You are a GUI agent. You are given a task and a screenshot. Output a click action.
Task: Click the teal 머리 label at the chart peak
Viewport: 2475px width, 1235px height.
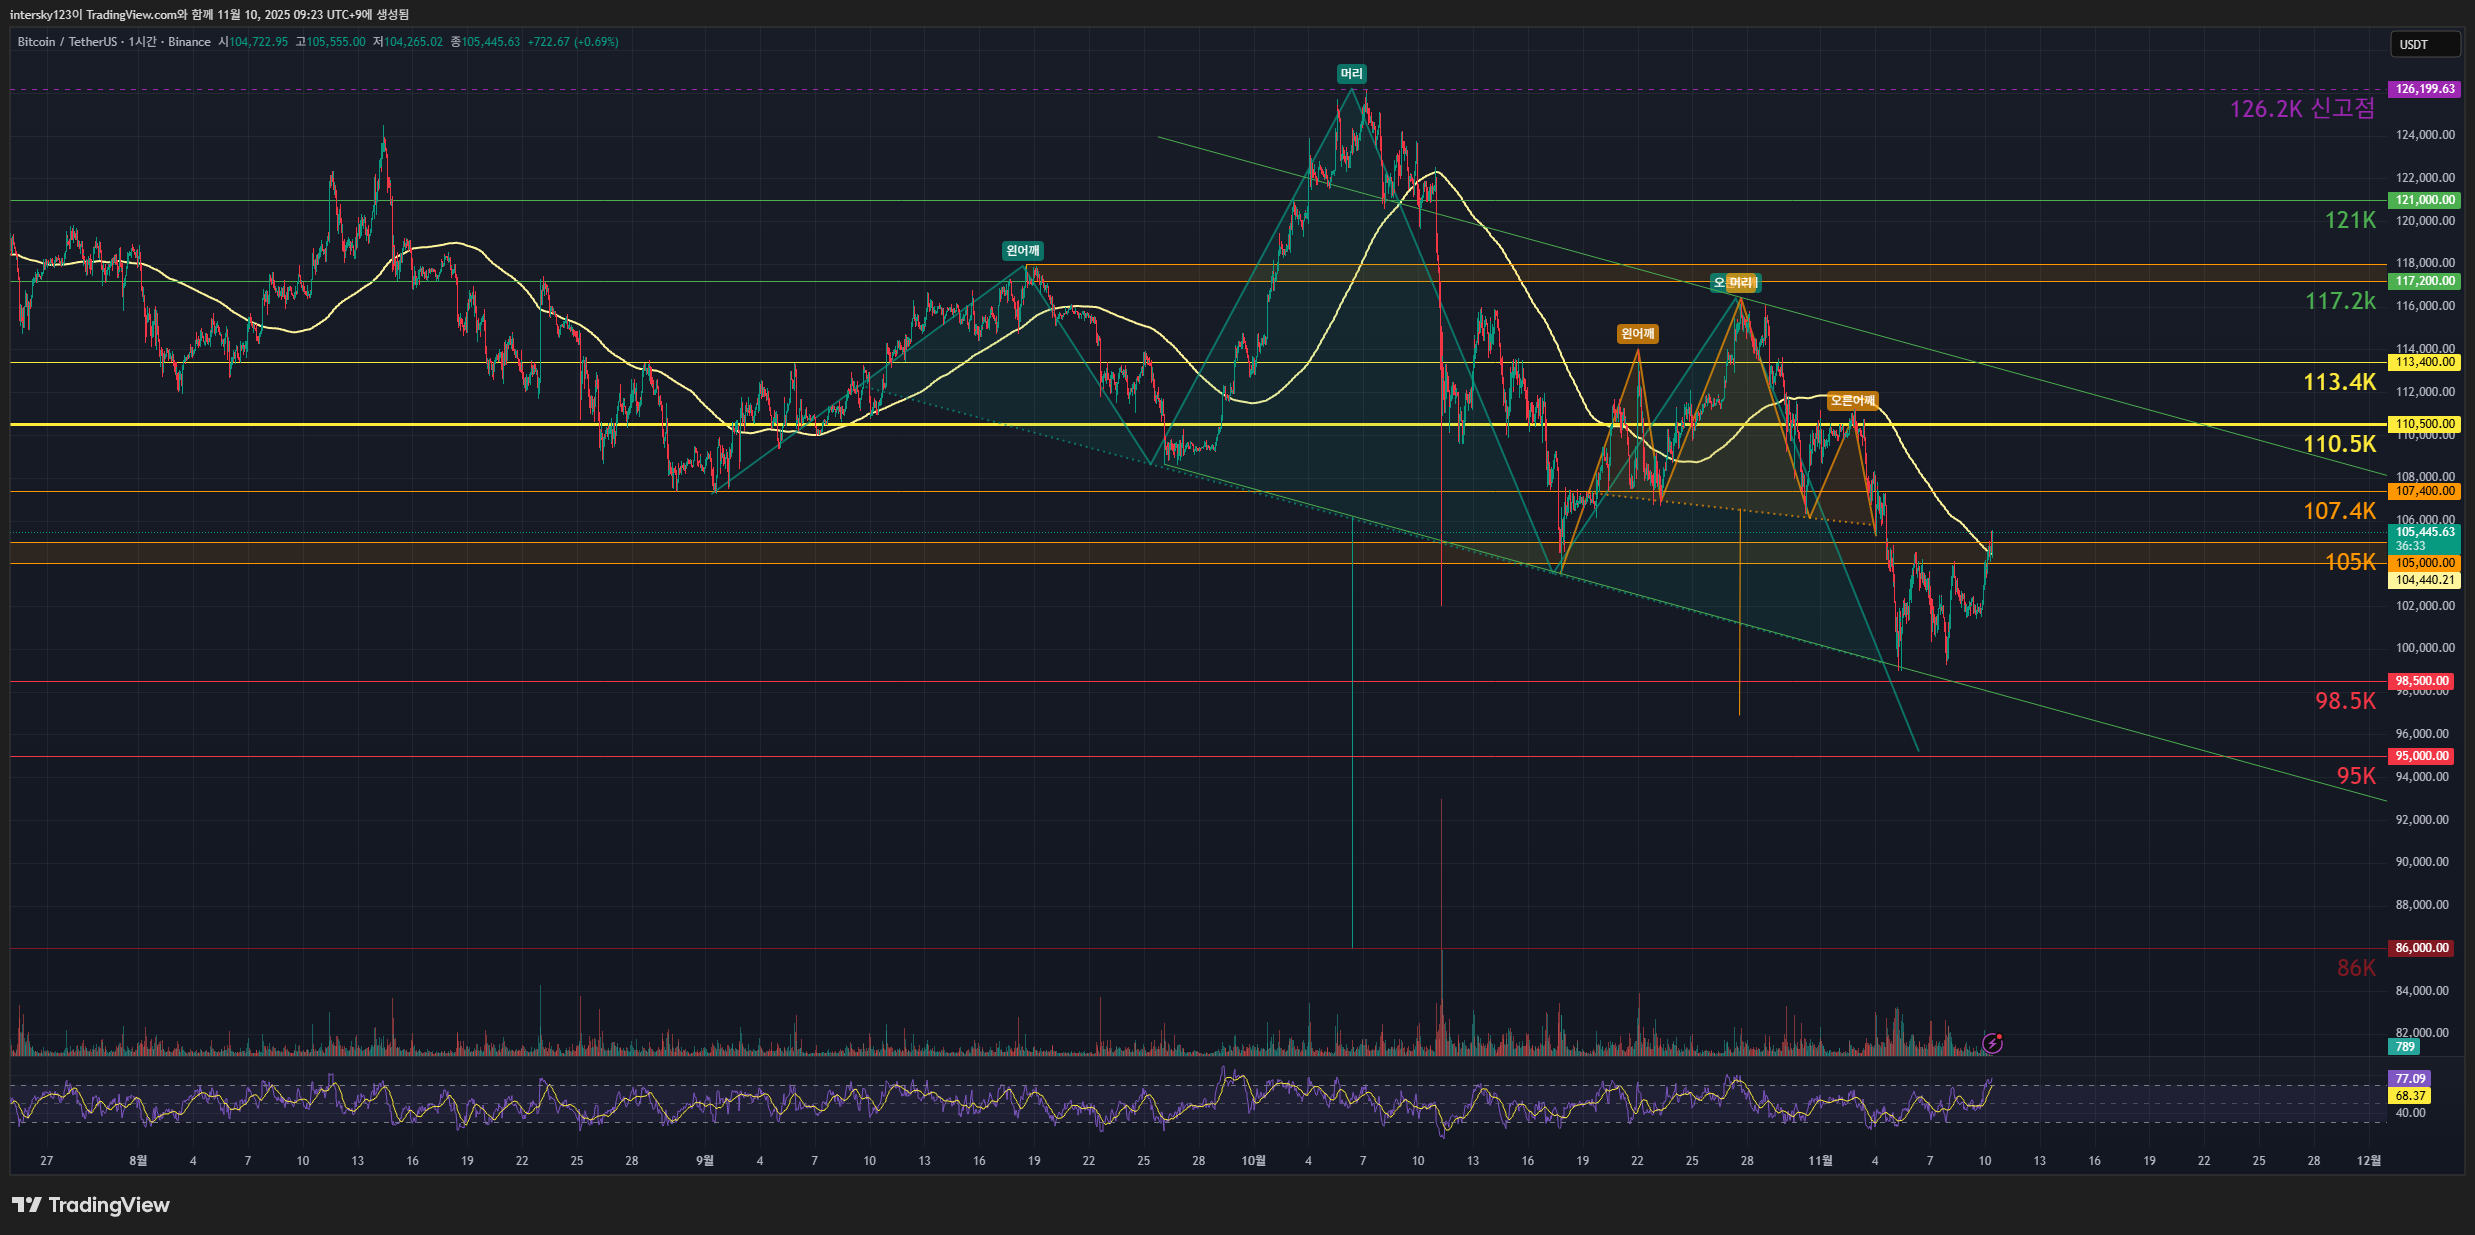point(1351,73)
